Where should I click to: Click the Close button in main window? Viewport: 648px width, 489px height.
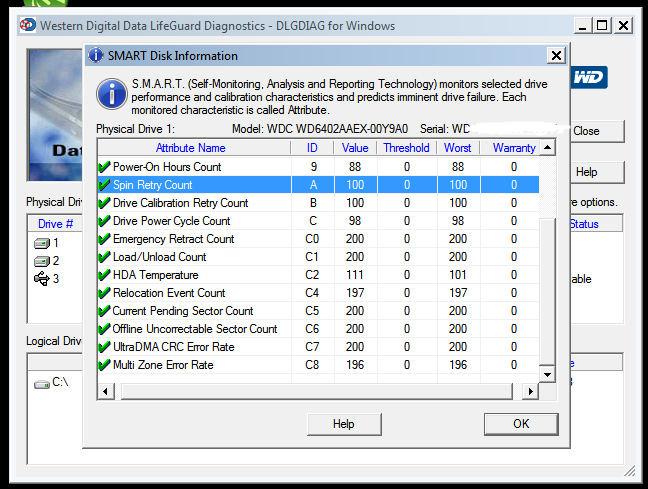coord(597,131)
